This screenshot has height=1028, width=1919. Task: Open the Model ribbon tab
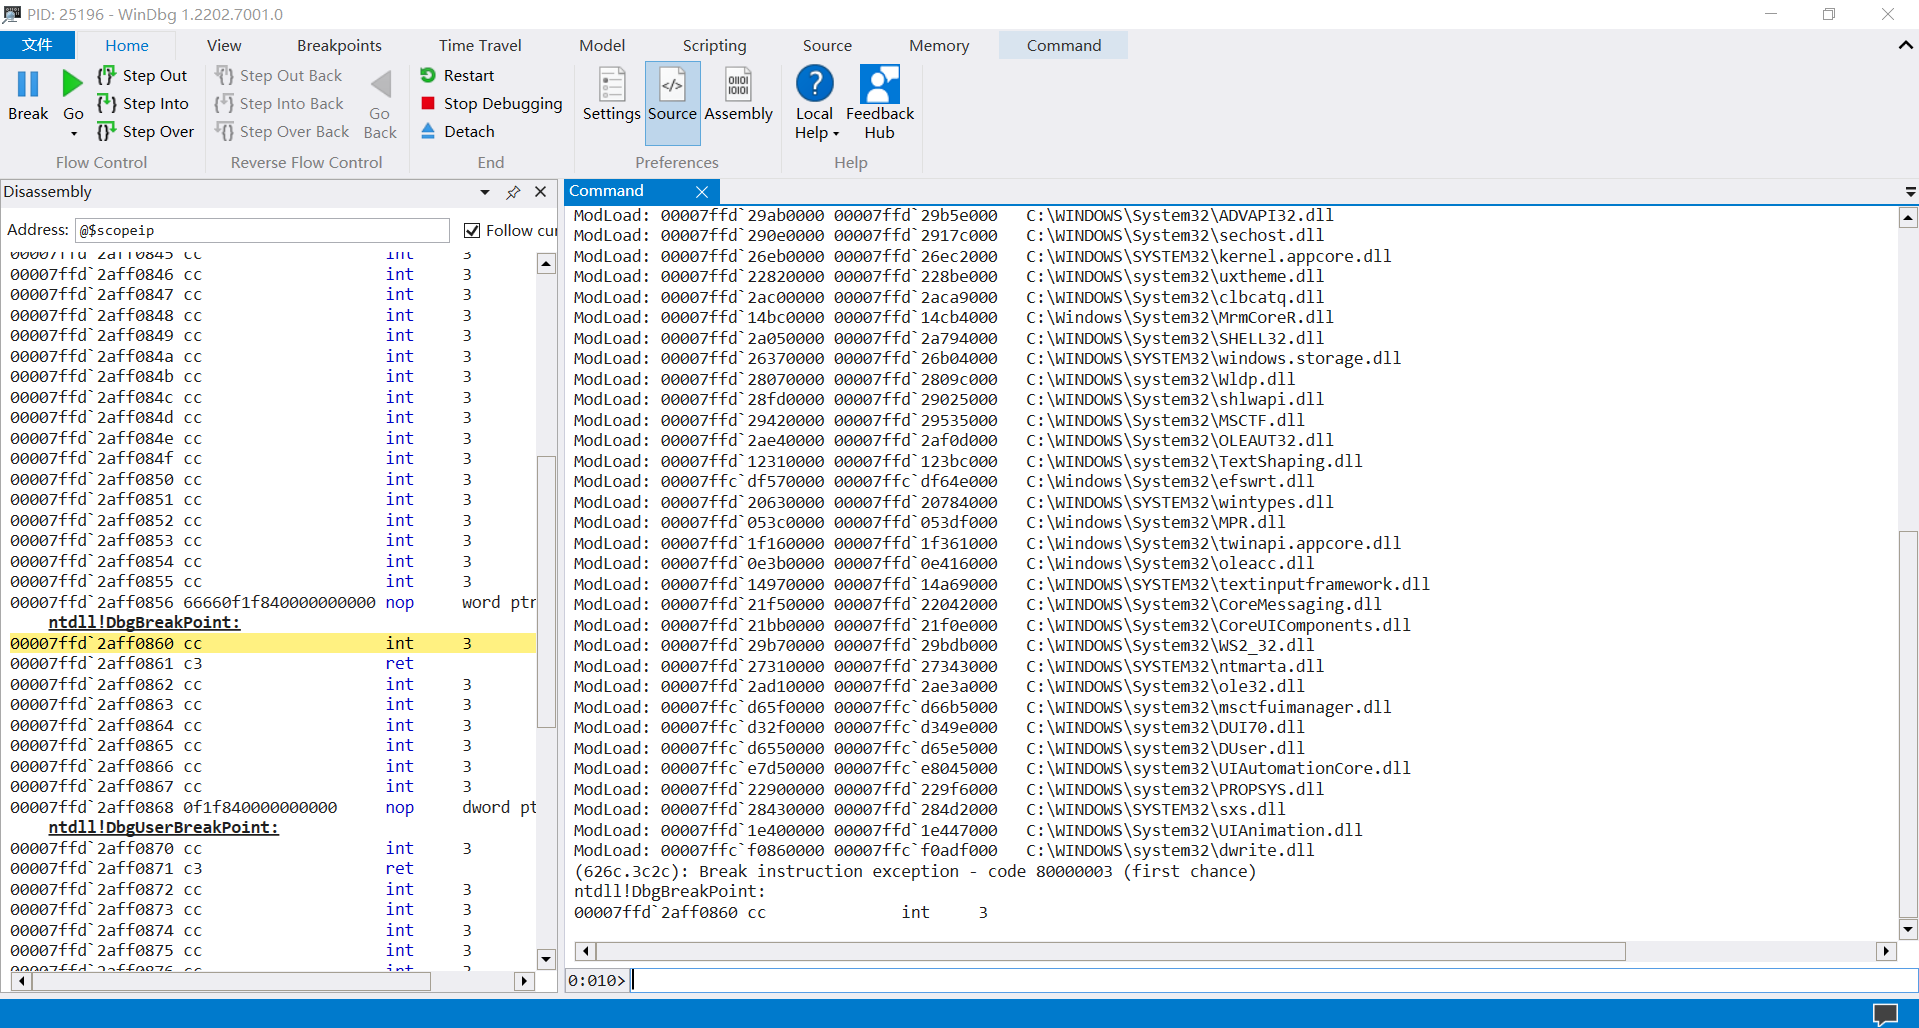tap(602, 45)
